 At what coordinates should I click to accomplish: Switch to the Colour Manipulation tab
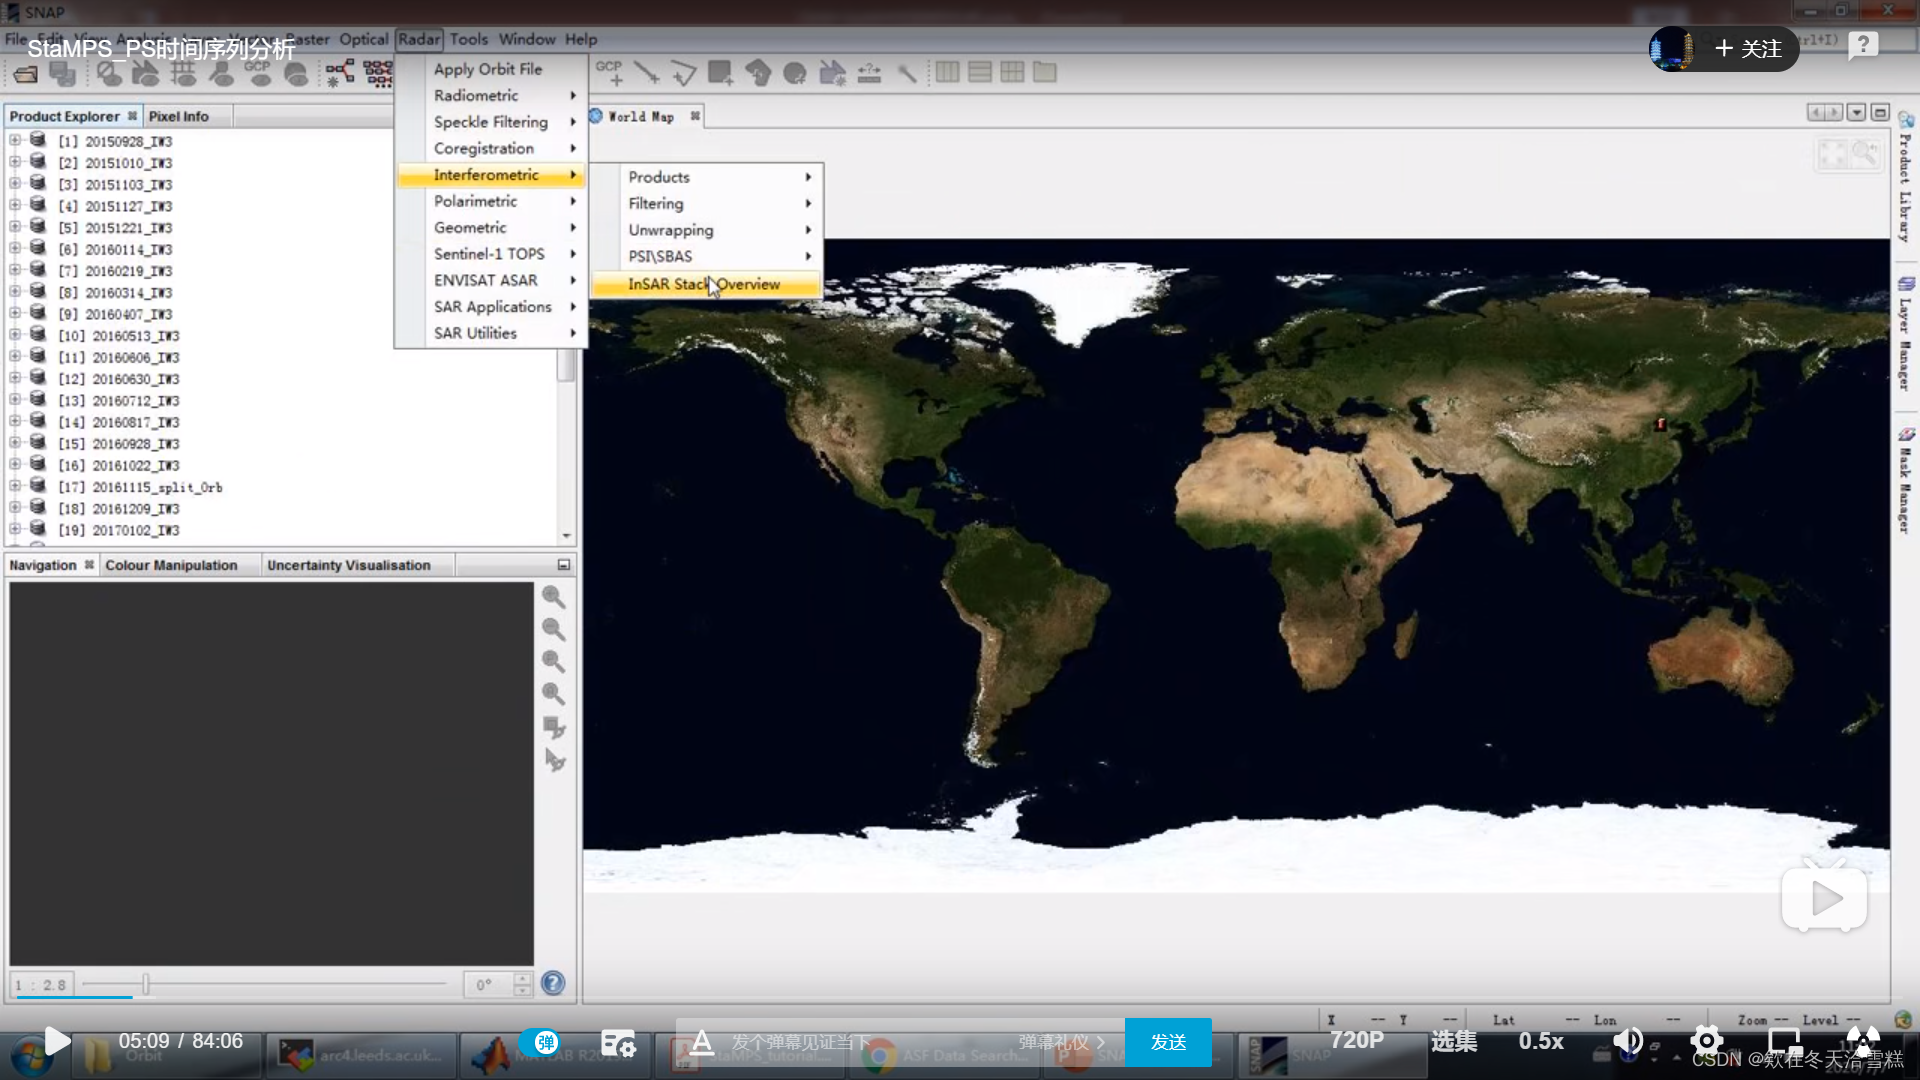pos(171,566)
